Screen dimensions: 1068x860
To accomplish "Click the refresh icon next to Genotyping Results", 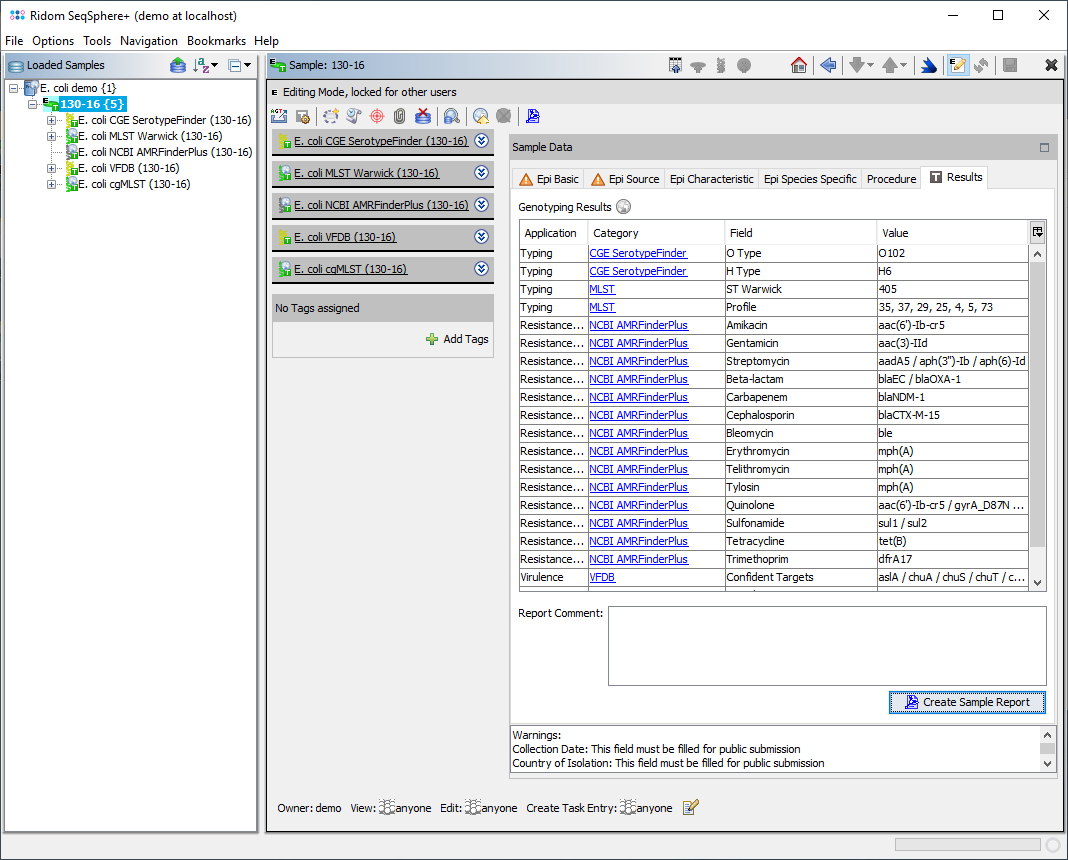I will click(x=624, y=207).
